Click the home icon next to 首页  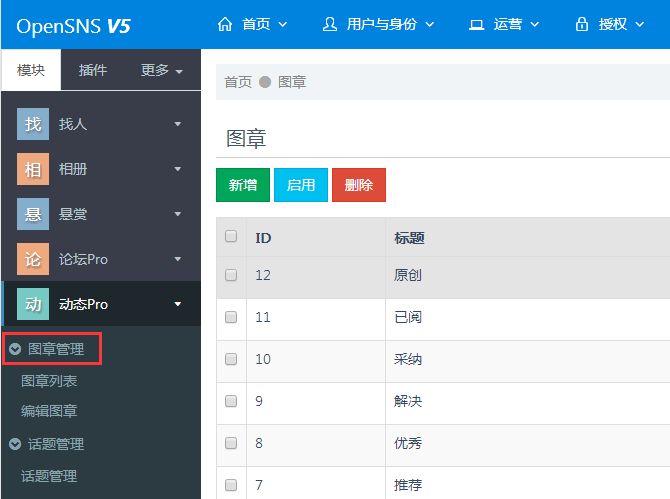point(225,24)
